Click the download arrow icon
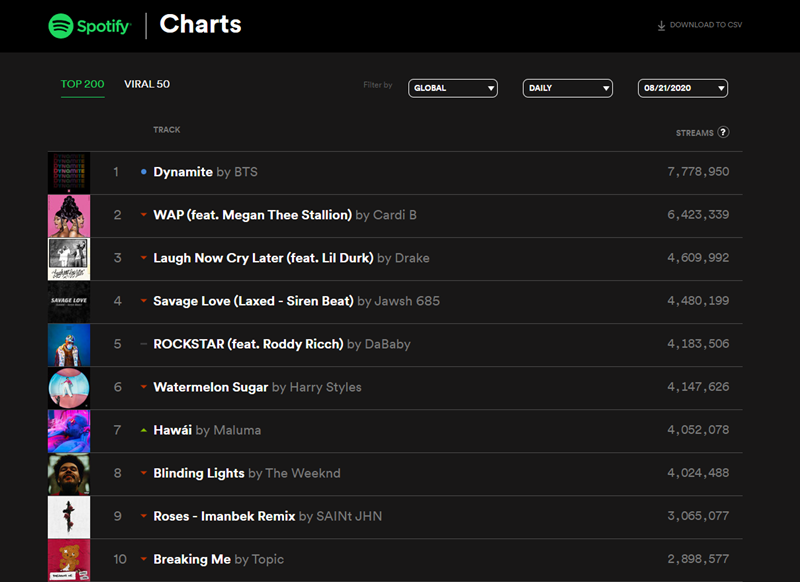The image size is (800, 582). (661, 26)
